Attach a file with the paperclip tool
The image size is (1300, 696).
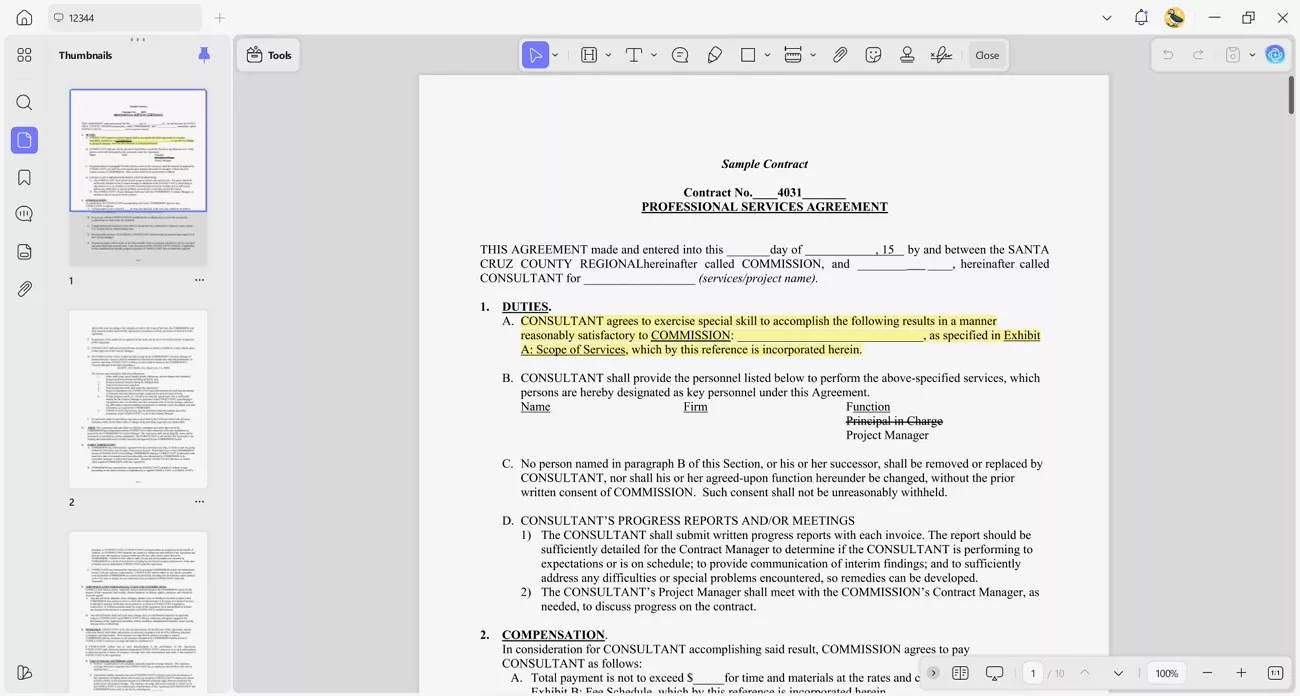click(840, 54)
